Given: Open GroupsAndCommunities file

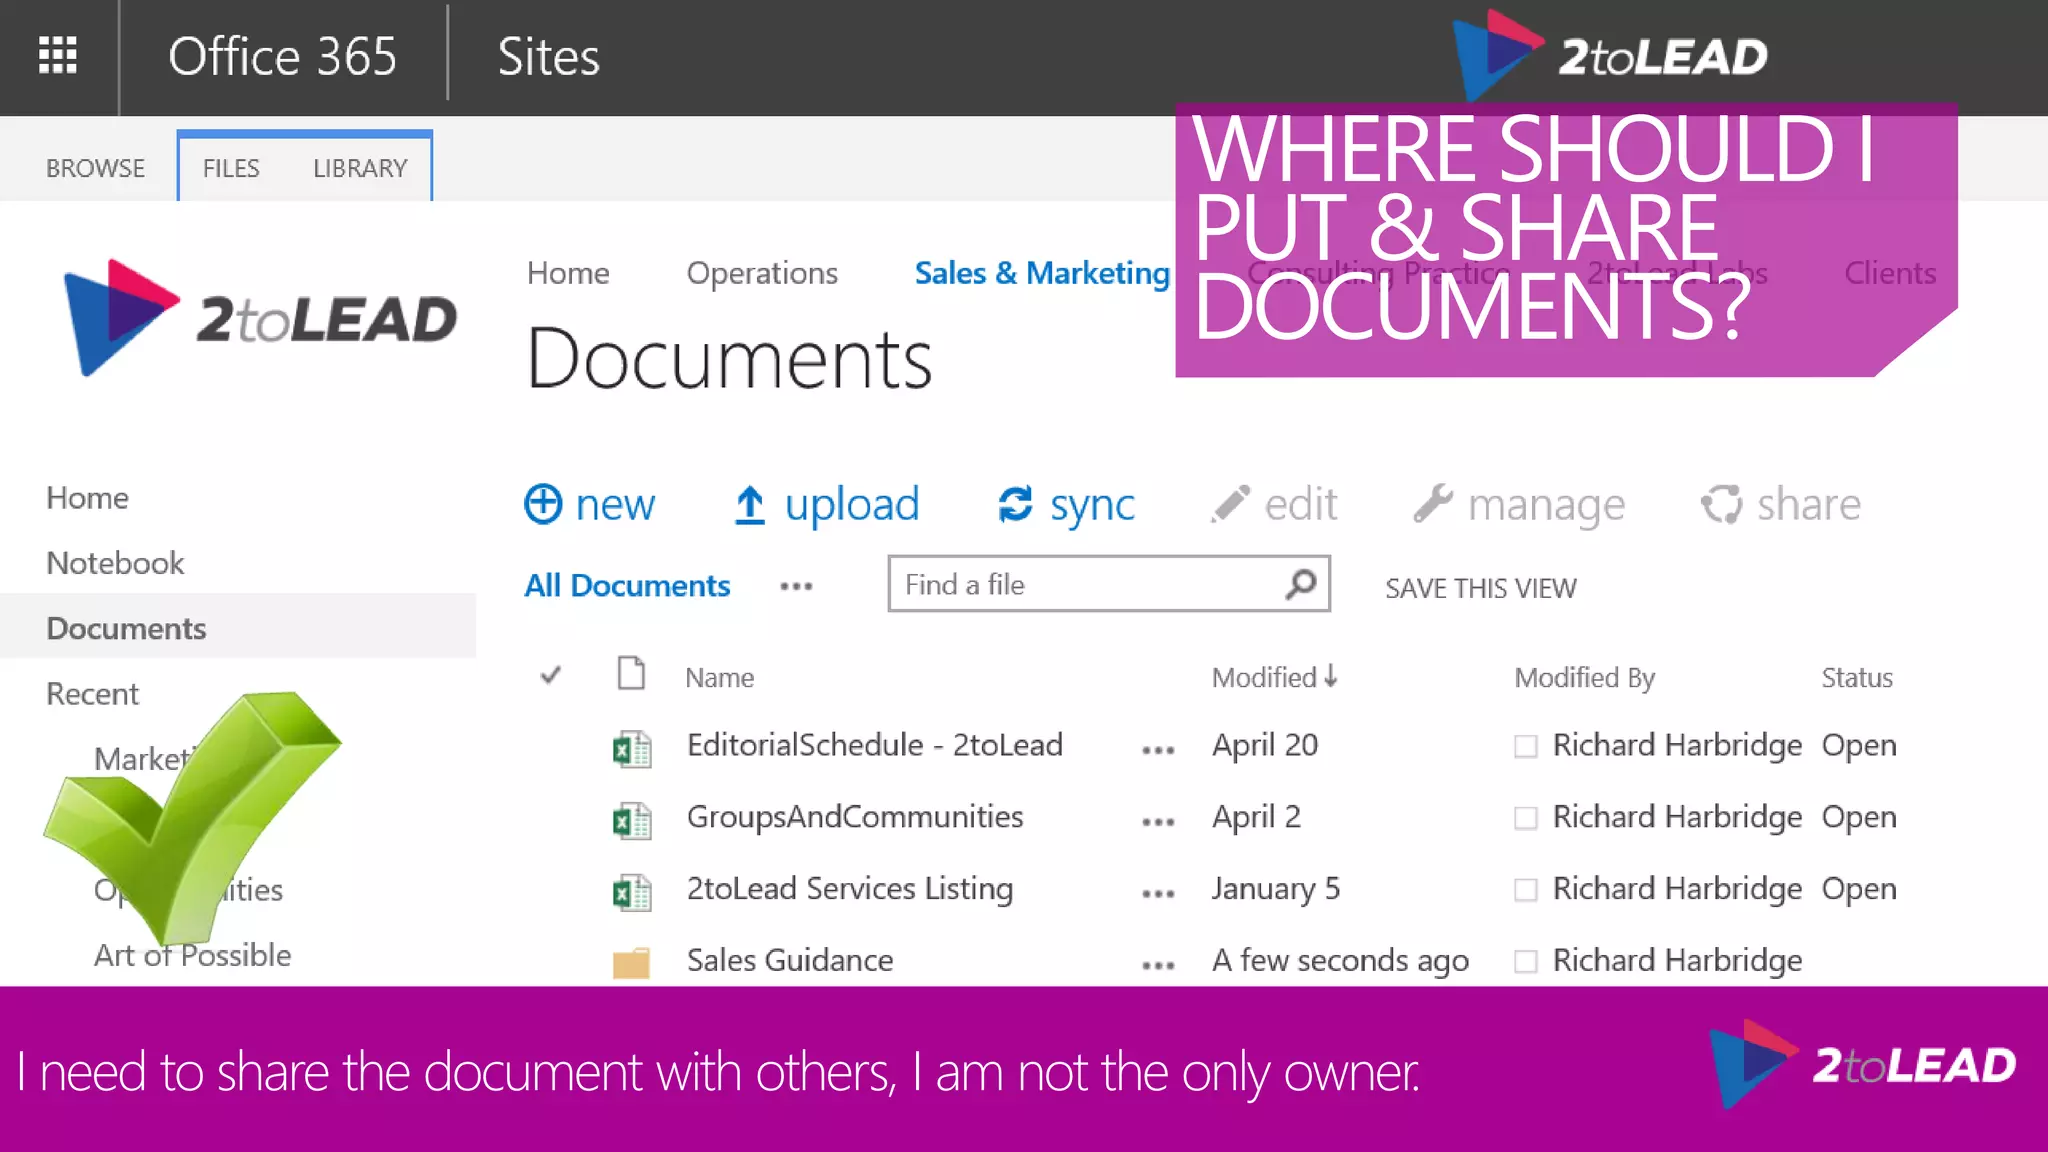Looking at the screenshot, I should pyautogui.click(x=855, y=817).
